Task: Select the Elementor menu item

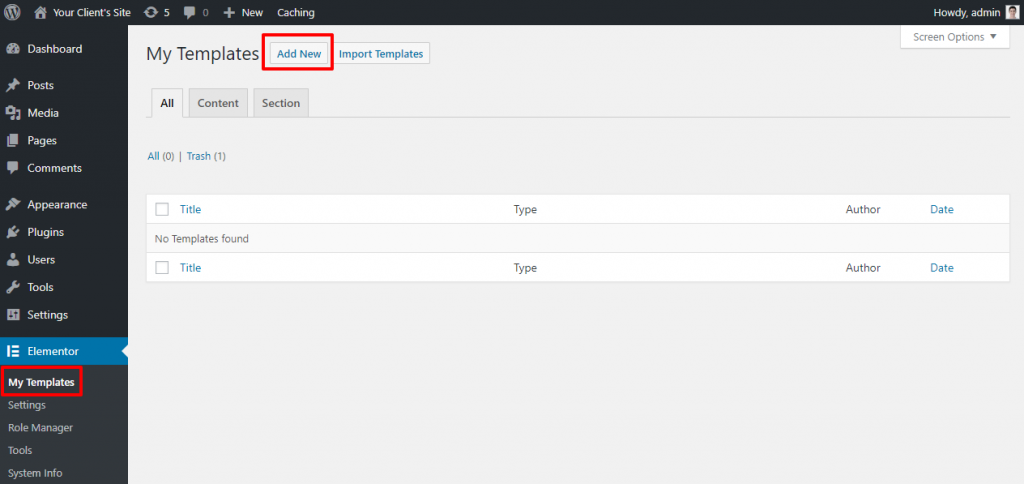Action: (x=64, y=351)
